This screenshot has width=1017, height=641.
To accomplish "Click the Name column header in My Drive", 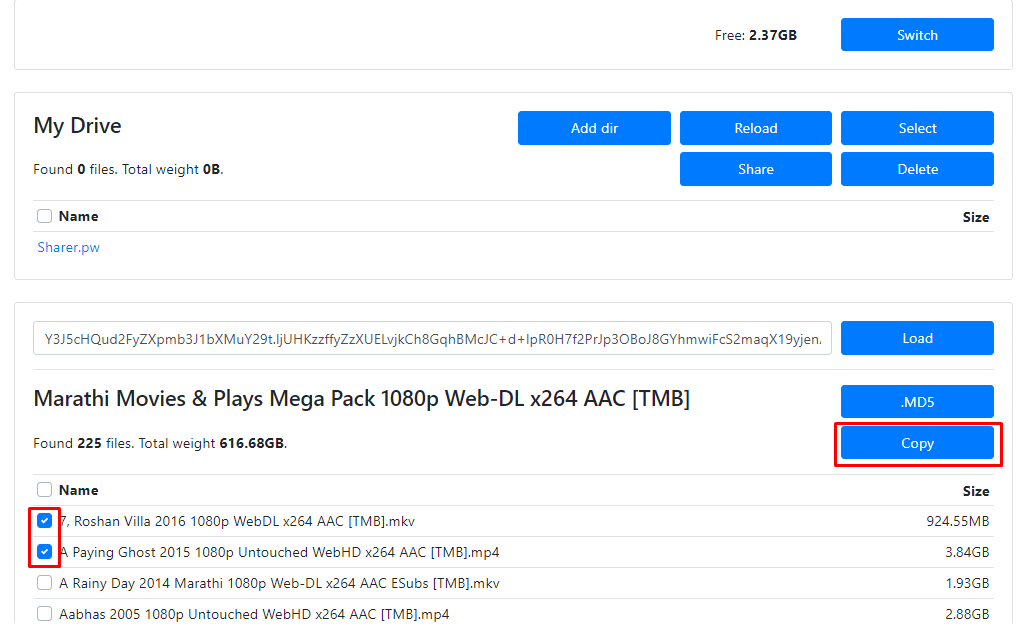I will pos(78,216).
